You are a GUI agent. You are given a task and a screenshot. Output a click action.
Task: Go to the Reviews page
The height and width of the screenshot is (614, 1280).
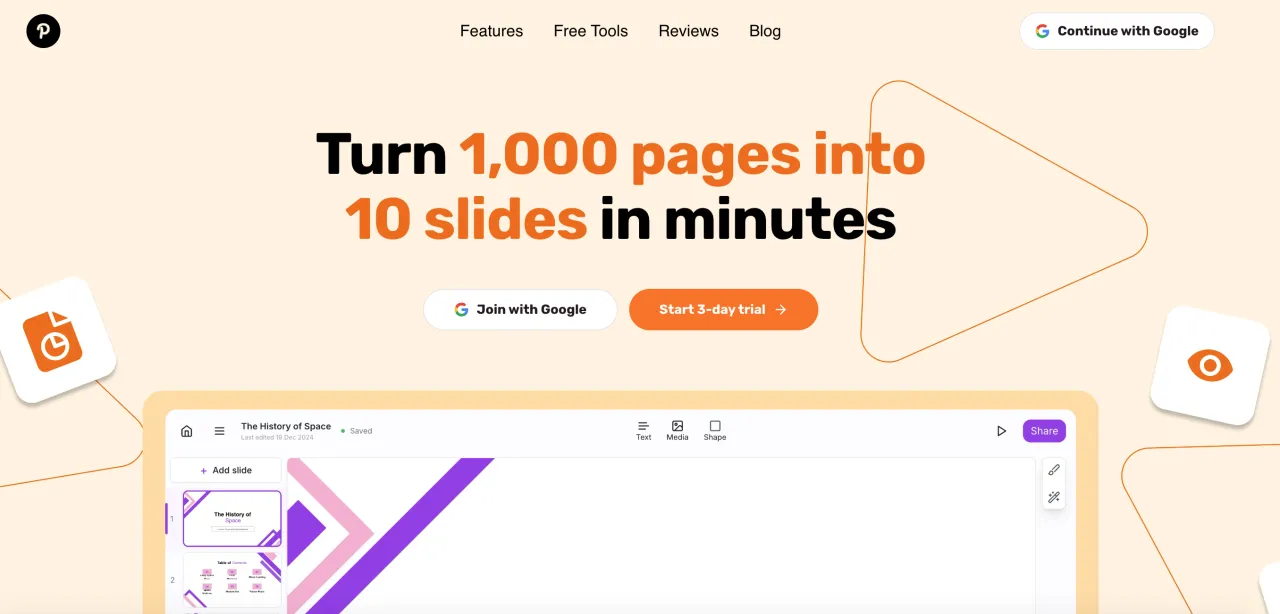coord(688,31)
